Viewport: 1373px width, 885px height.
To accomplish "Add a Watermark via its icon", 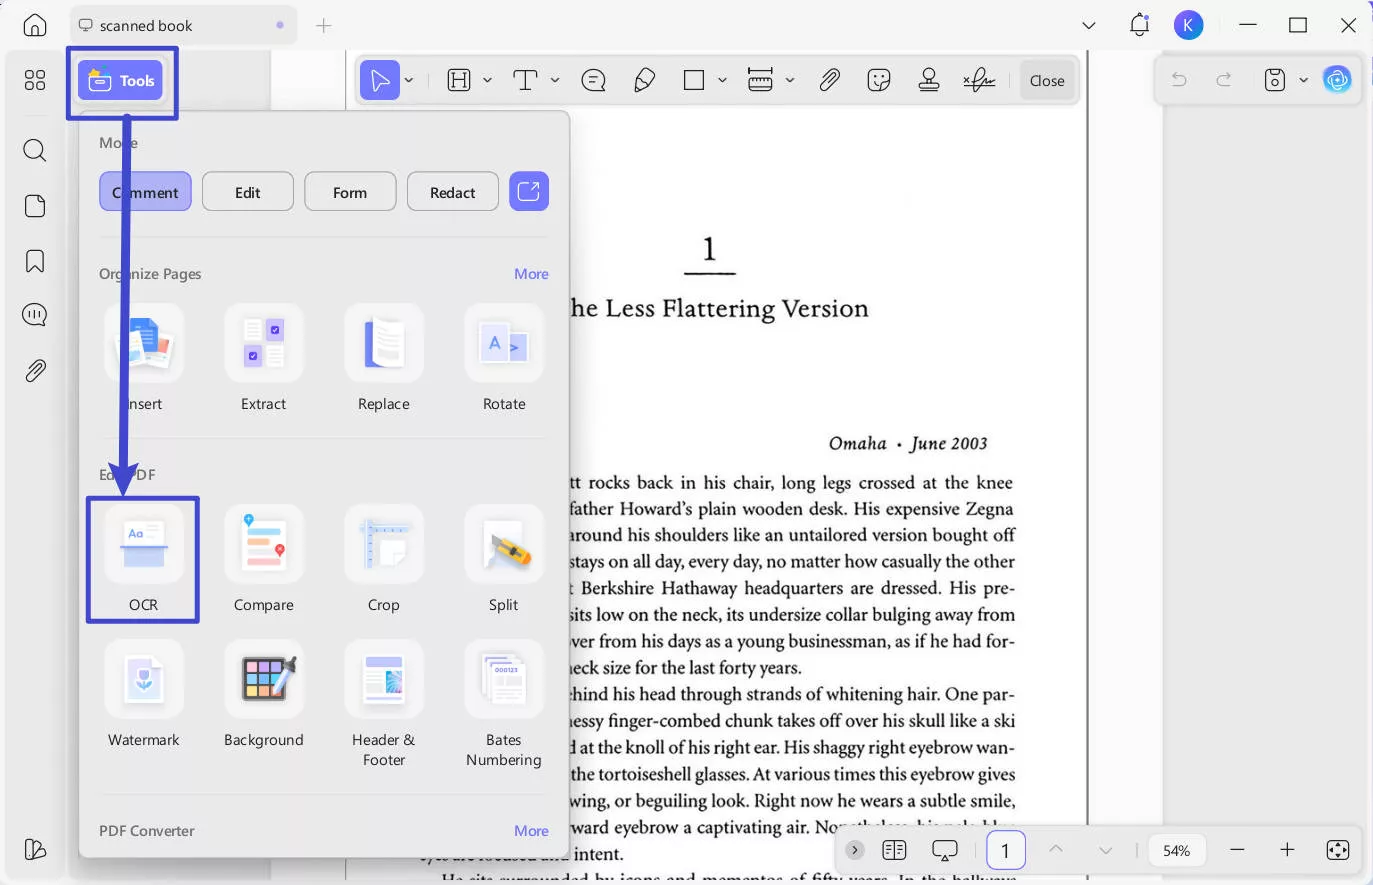I will [x=144, y=681].
